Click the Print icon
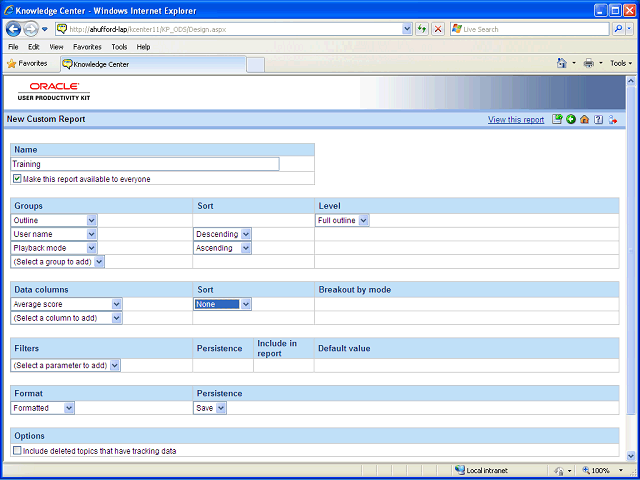This screenshot has width=640, height=480. (x=589, y=63)
